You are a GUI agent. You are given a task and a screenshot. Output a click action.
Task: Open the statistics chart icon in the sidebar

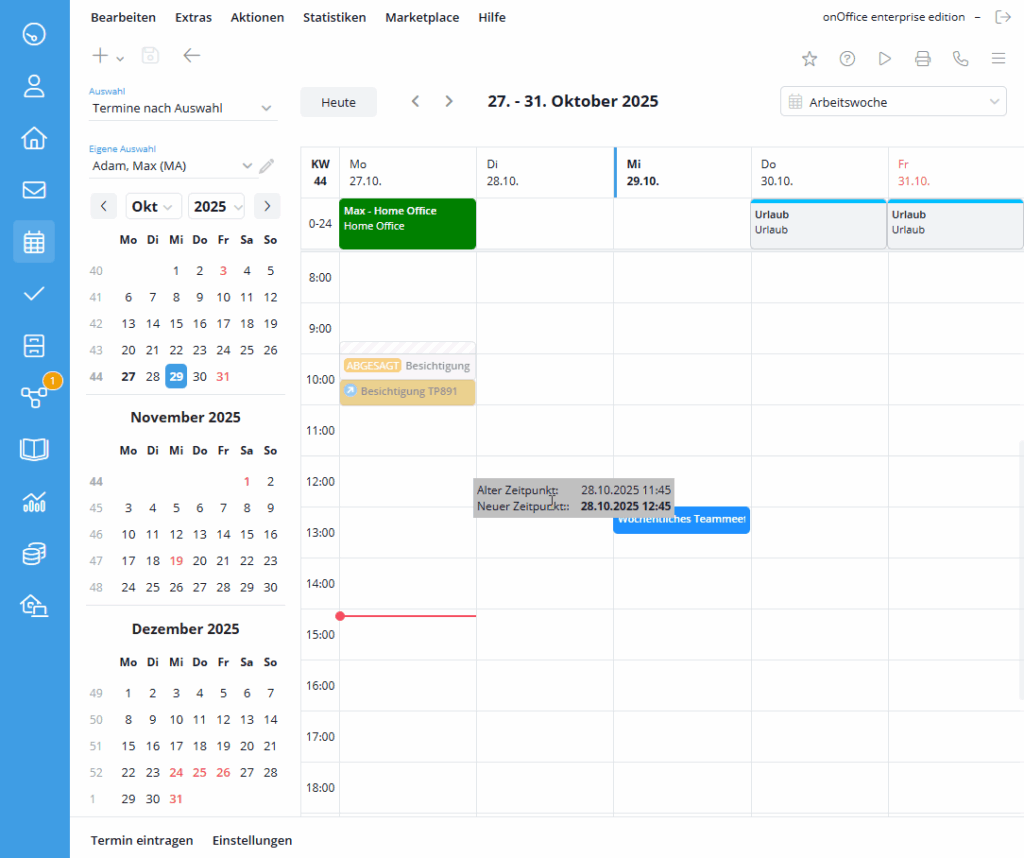tap(34, 501)
